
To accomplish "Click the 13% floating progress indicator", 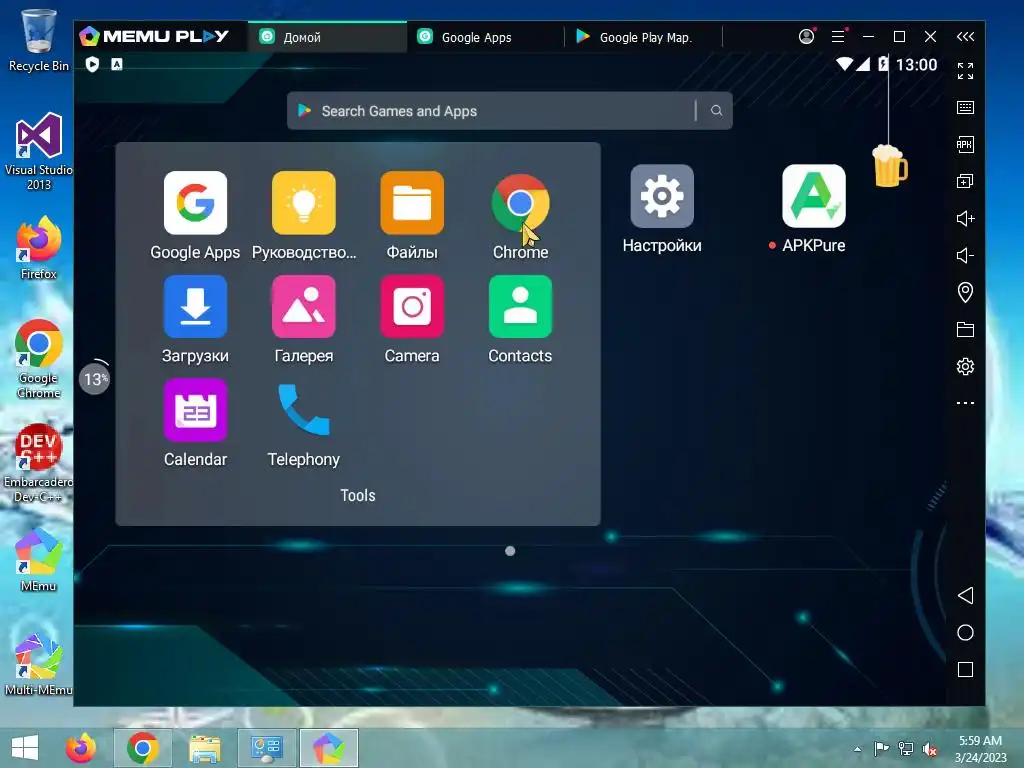I will [x=95, y=378].
